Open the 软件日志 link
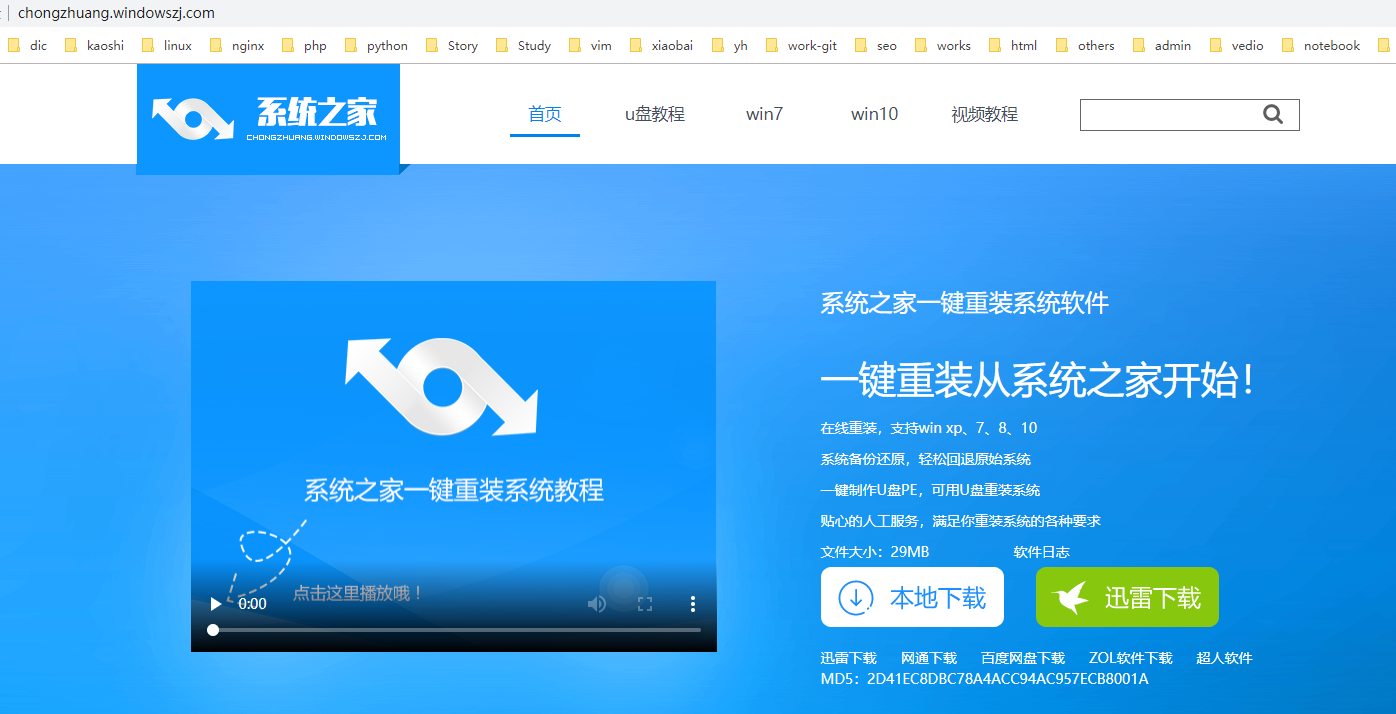The image size is (1396, 714). point(1042,552)
